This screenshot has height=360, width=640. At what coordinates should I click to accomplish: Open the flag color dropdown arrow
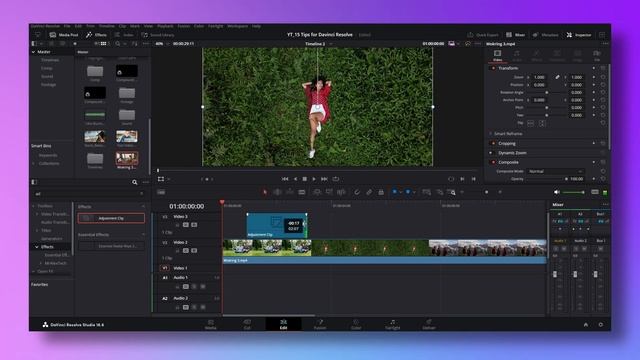coord(401,192)
